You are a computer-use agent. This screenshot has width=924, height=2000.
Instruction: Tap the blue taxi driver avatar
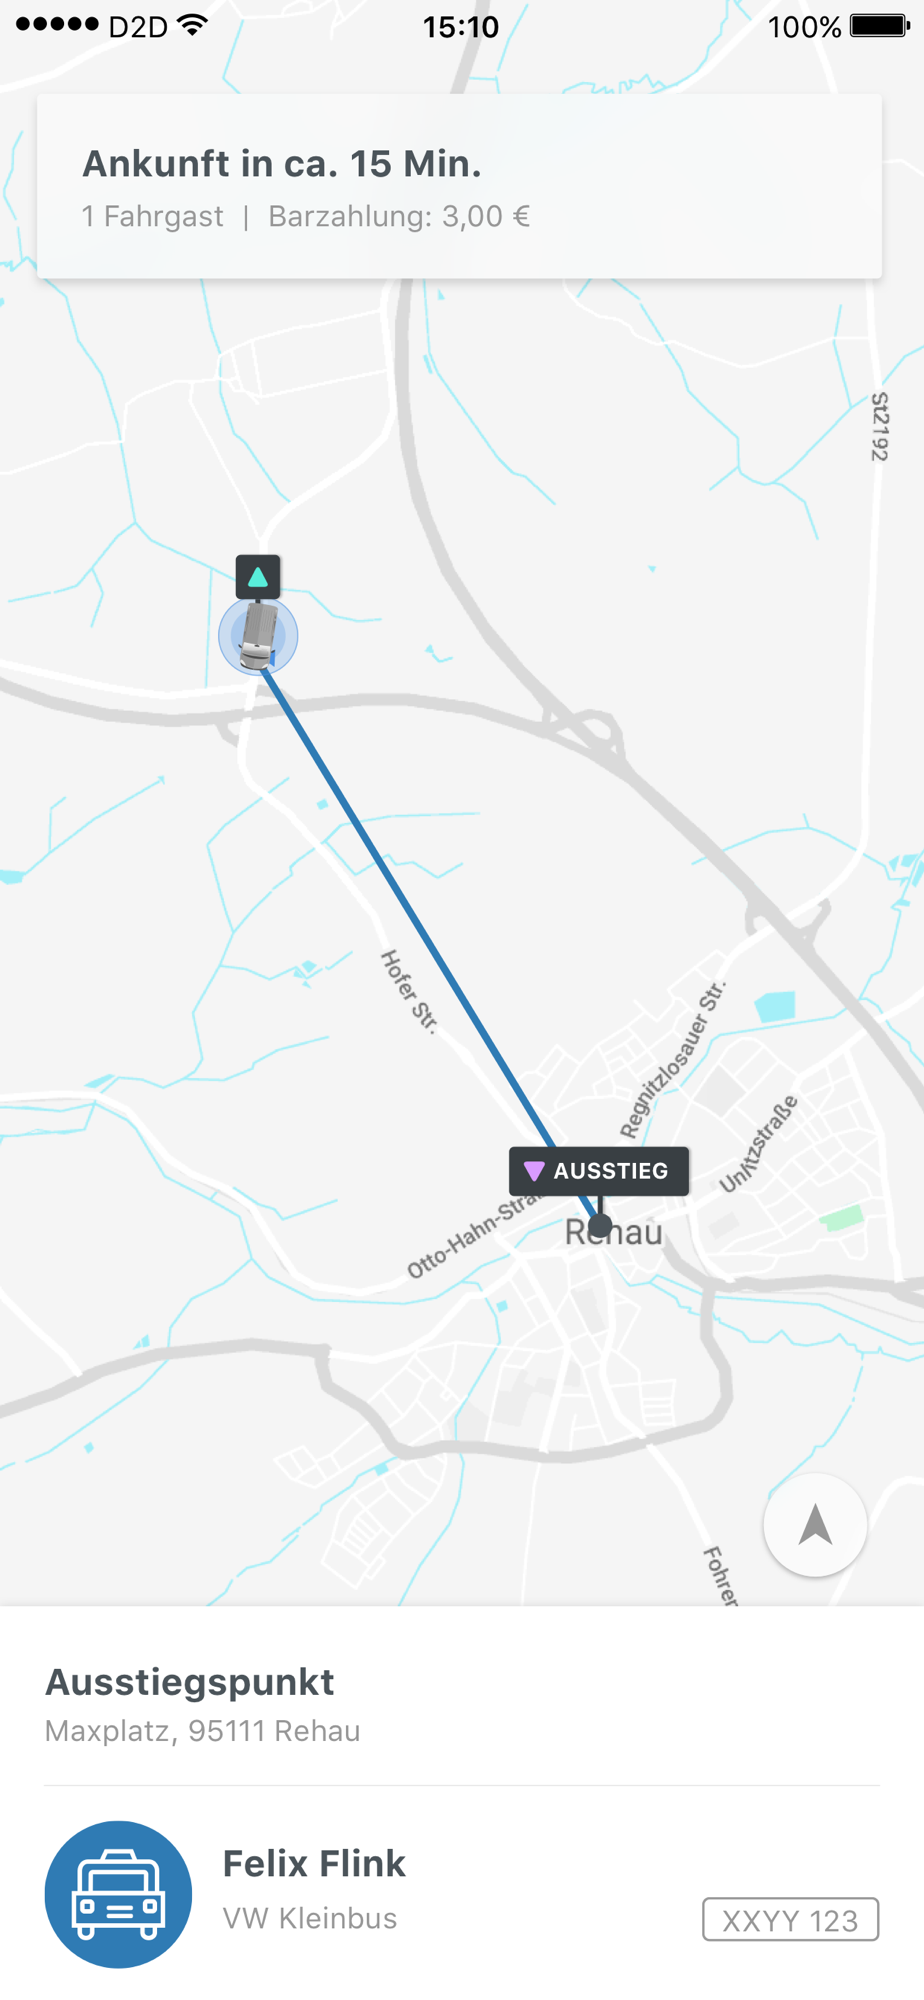(118, 1894)
